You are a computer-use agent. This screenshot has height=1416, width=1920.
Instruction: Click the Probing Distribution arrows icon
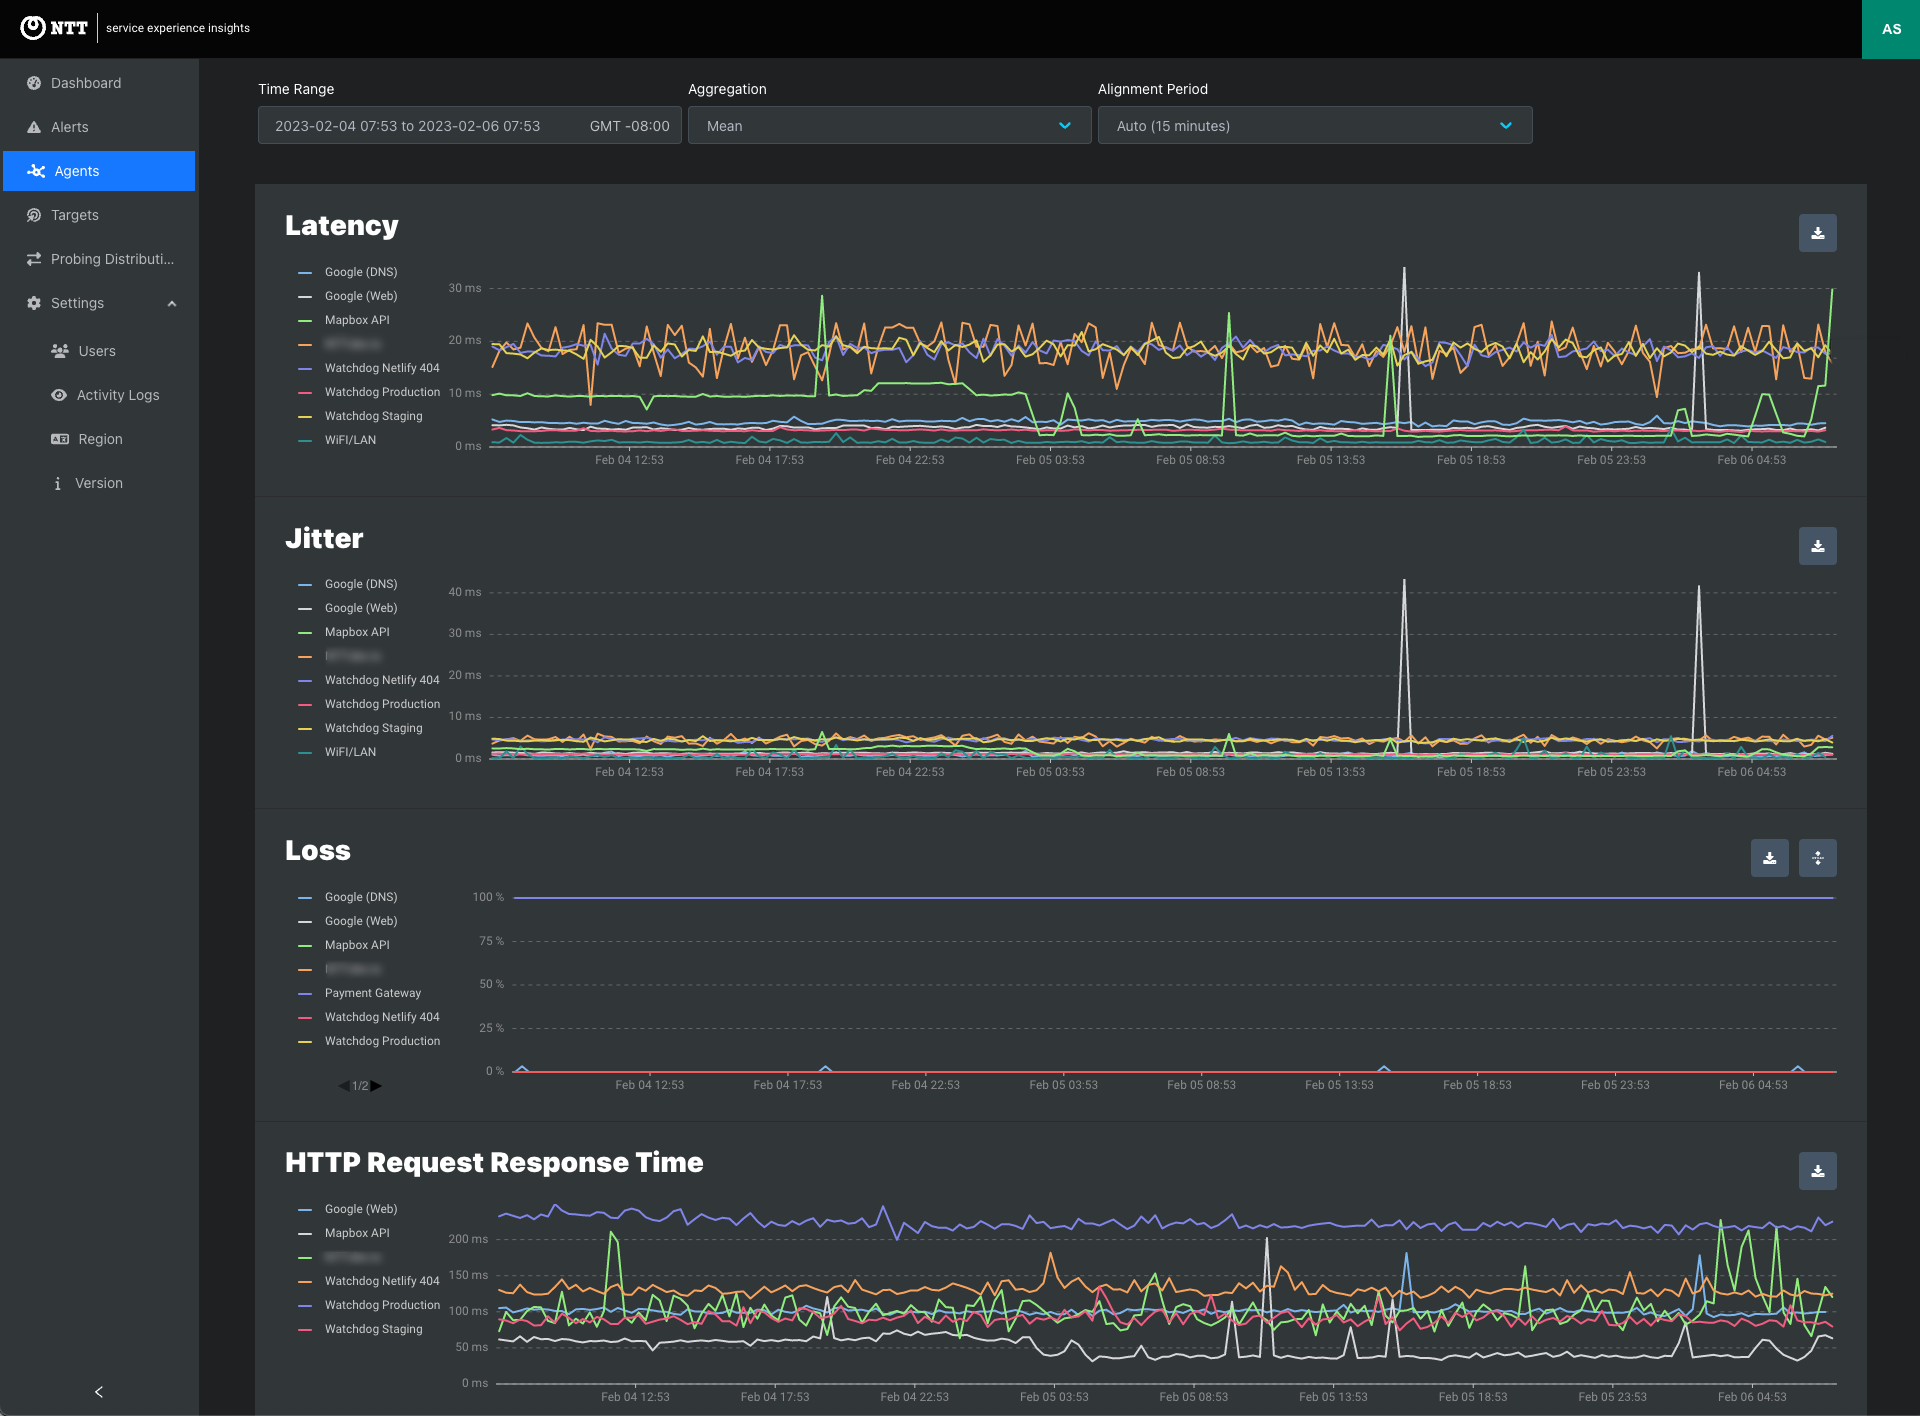point(34,259)
